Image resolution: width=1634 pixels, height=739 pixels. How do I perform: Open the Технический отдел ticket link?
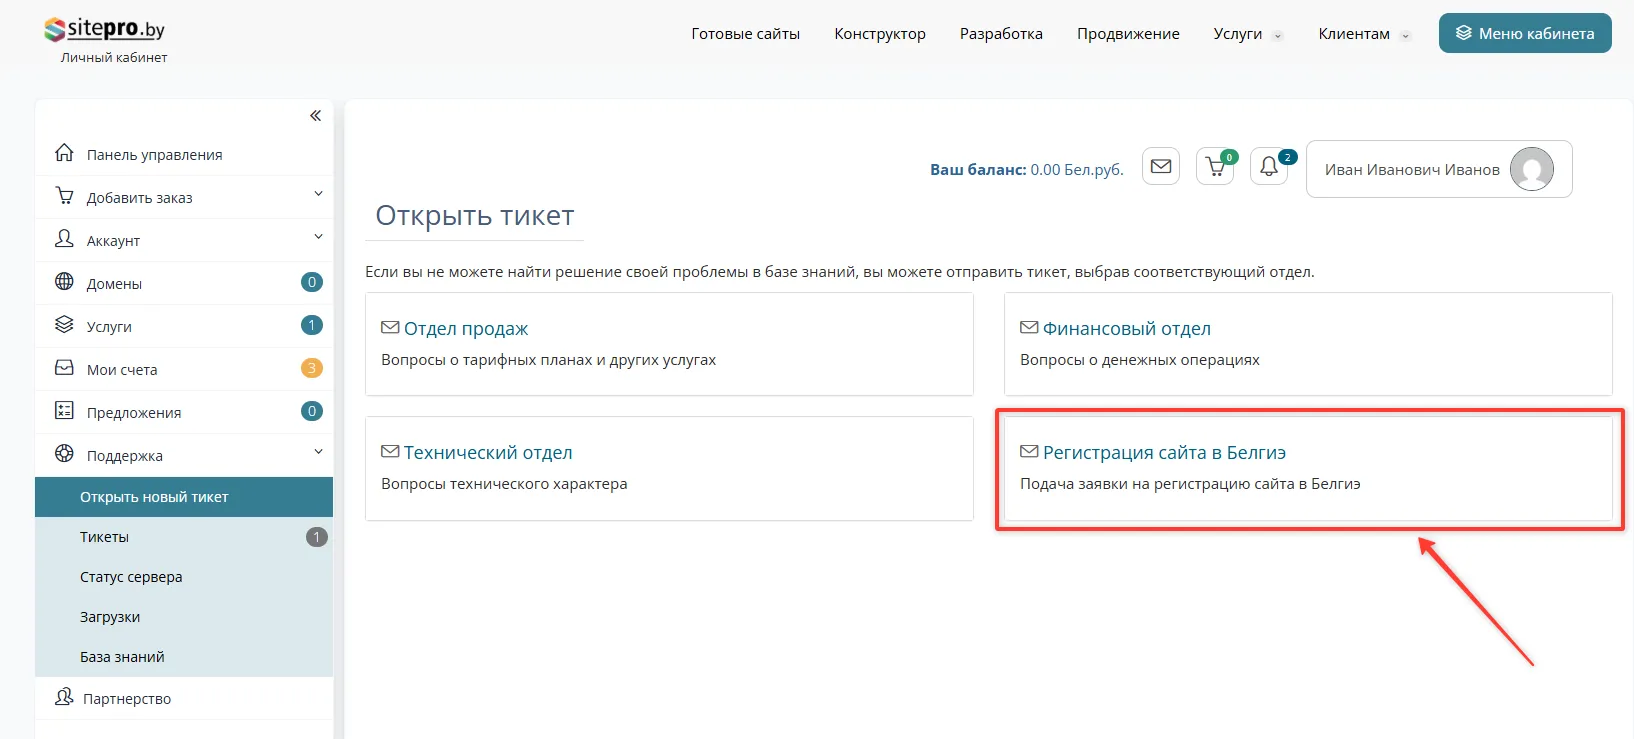tap(487, 453)
